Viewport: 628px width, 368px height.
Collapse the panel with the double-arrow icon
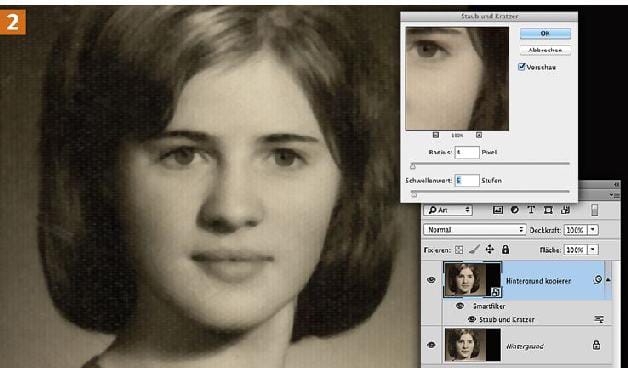click(x=616, y=185)
